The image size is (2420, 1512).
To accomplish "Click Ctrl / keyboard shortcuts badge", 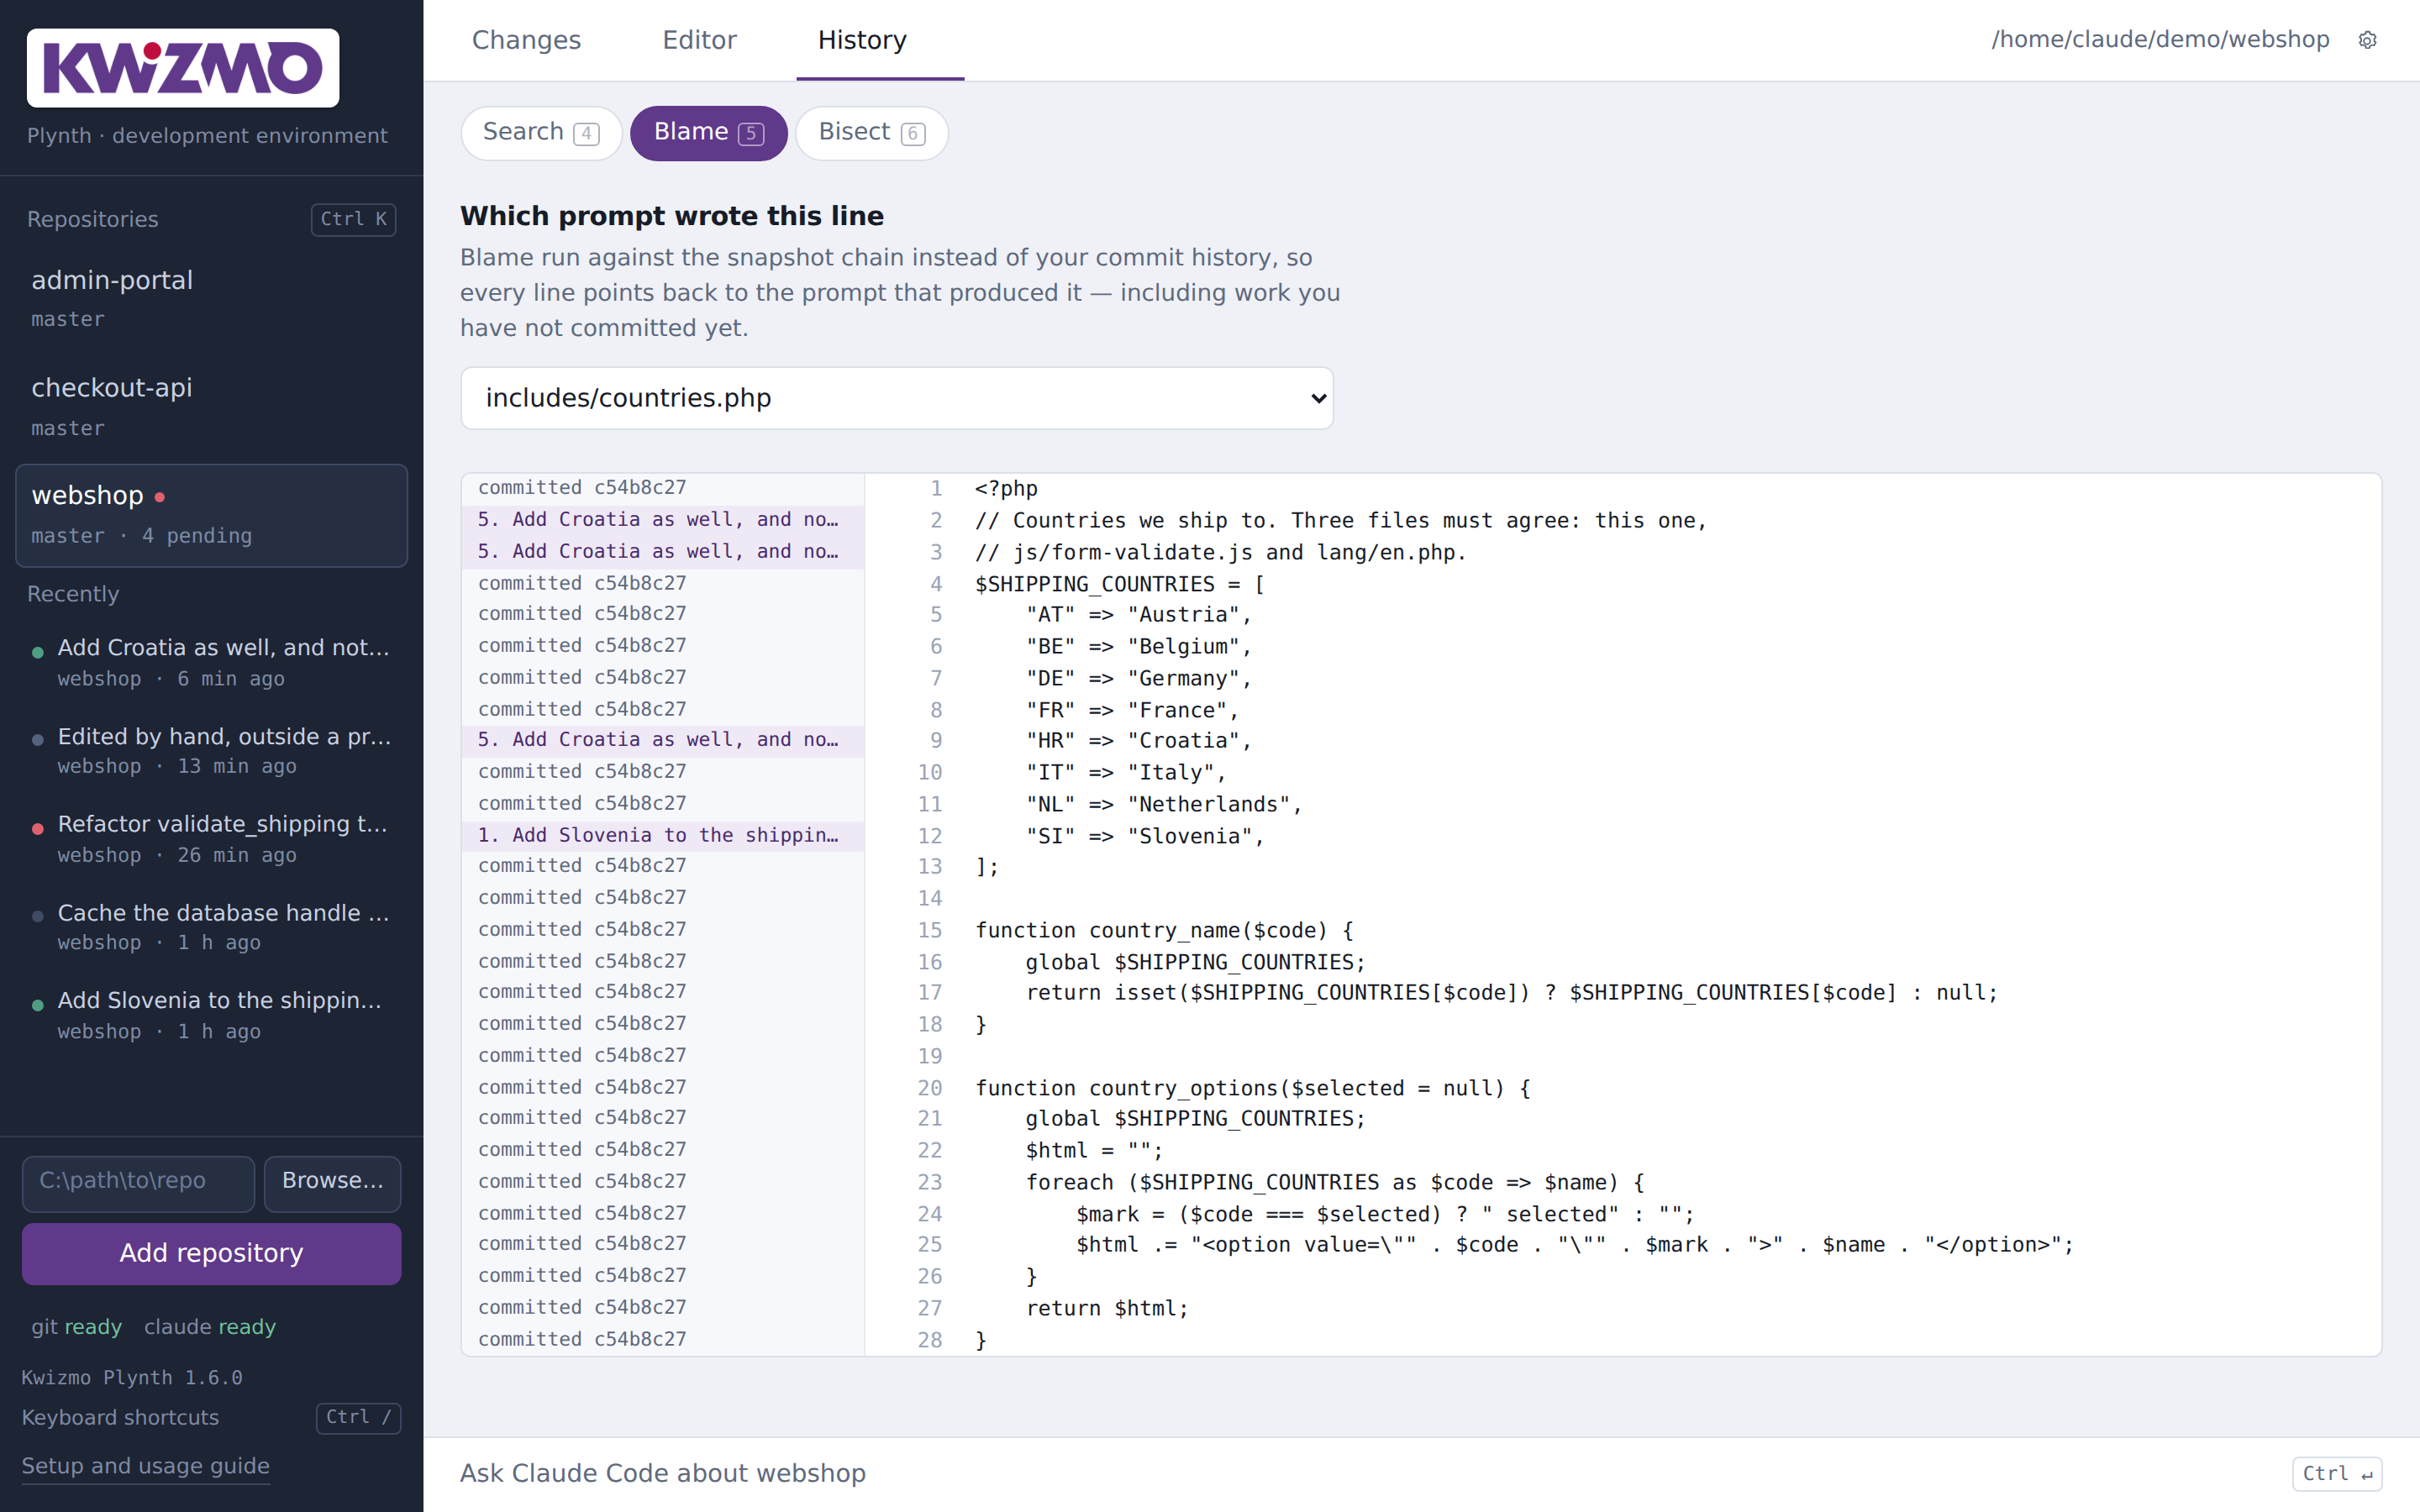I will click(358, 1417).
